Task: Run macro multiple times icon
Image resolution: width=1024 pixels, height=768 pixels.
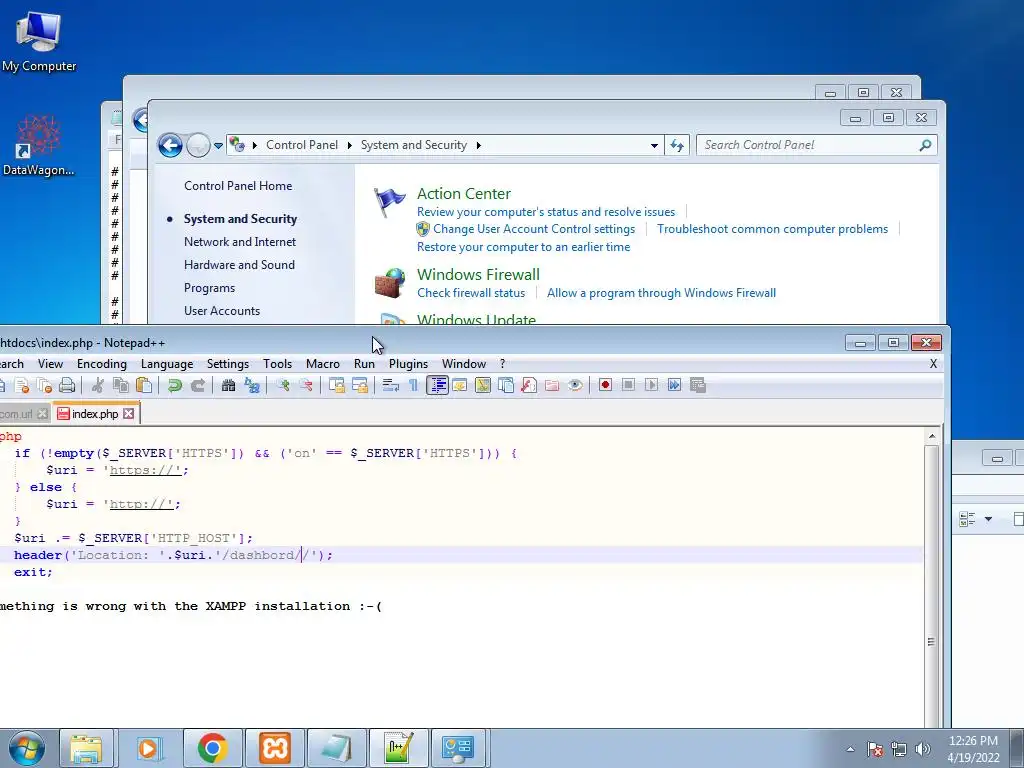Action: (675, 385)
